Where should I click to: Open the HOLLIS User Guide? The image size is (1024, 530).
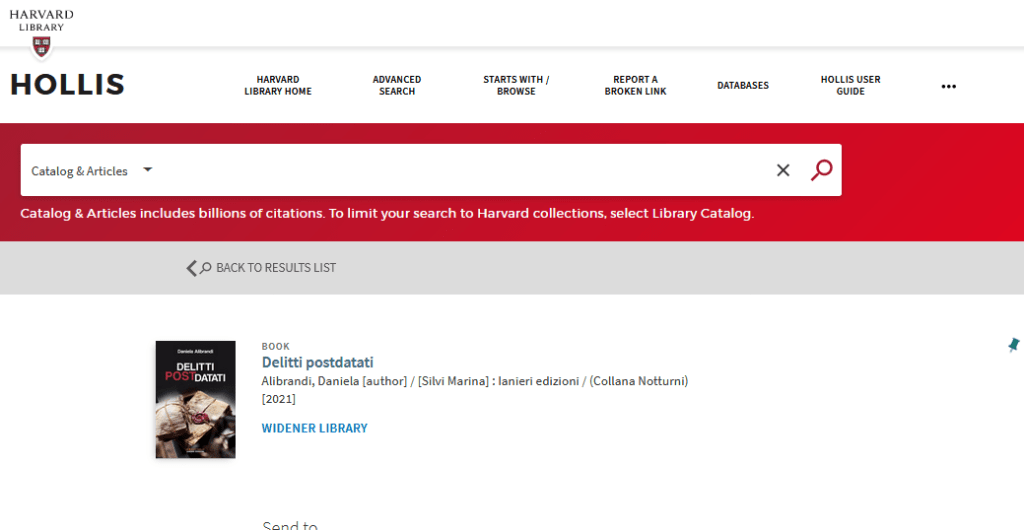pos(850,86)
